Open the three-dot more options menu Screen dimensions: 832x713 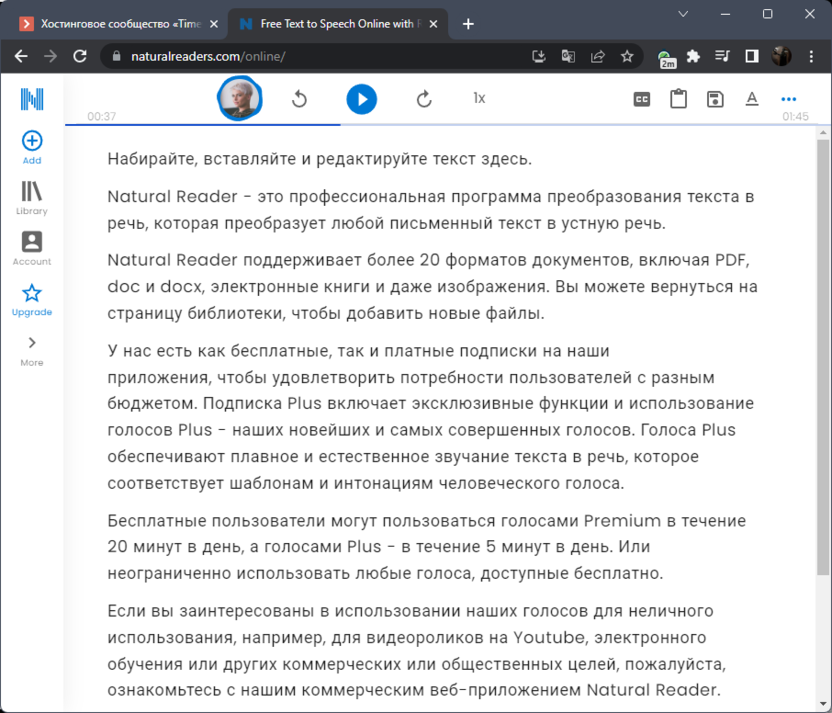[x=789, y=99]
